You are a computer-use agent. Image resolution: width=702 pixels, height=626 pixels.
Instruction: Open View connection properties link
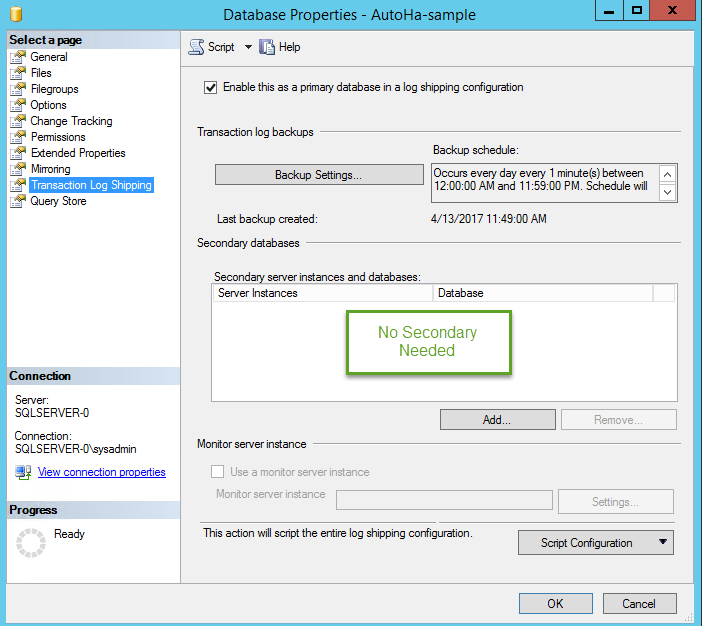pyautogui.click(x=101, y=472)
